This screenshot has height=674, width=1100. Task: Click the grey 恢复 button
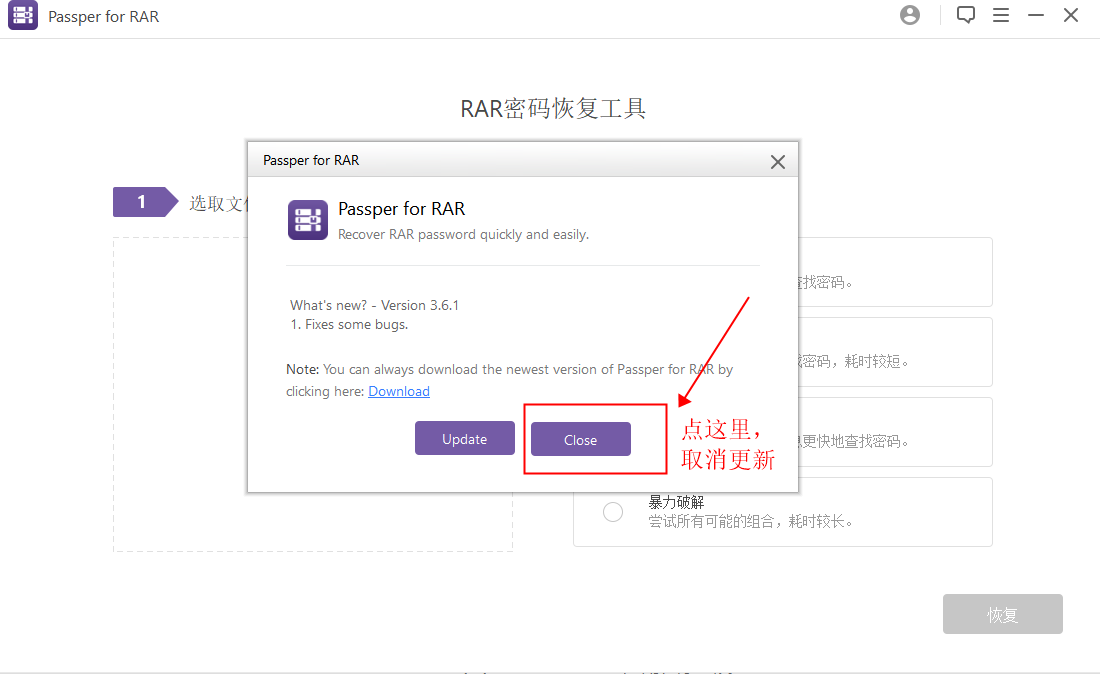pyautogui.click(x=1002, y=614)
